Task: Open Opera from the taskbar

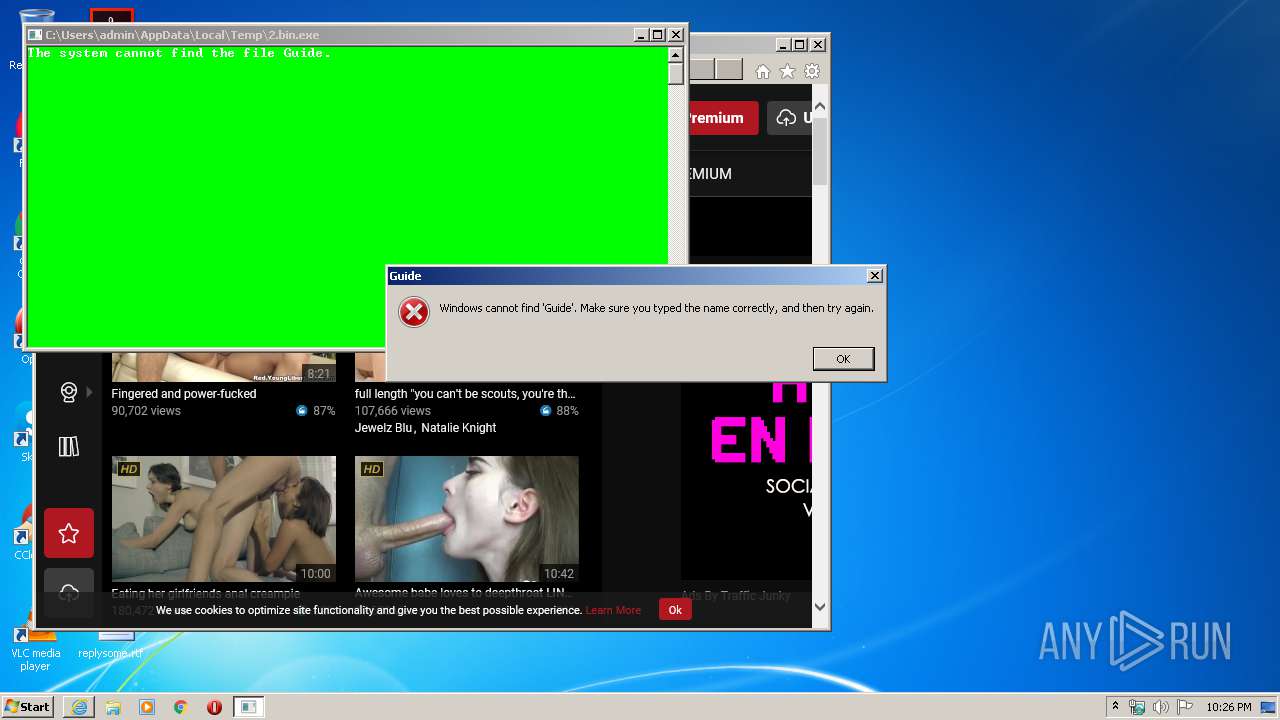Action: click(x=214, y=707)
